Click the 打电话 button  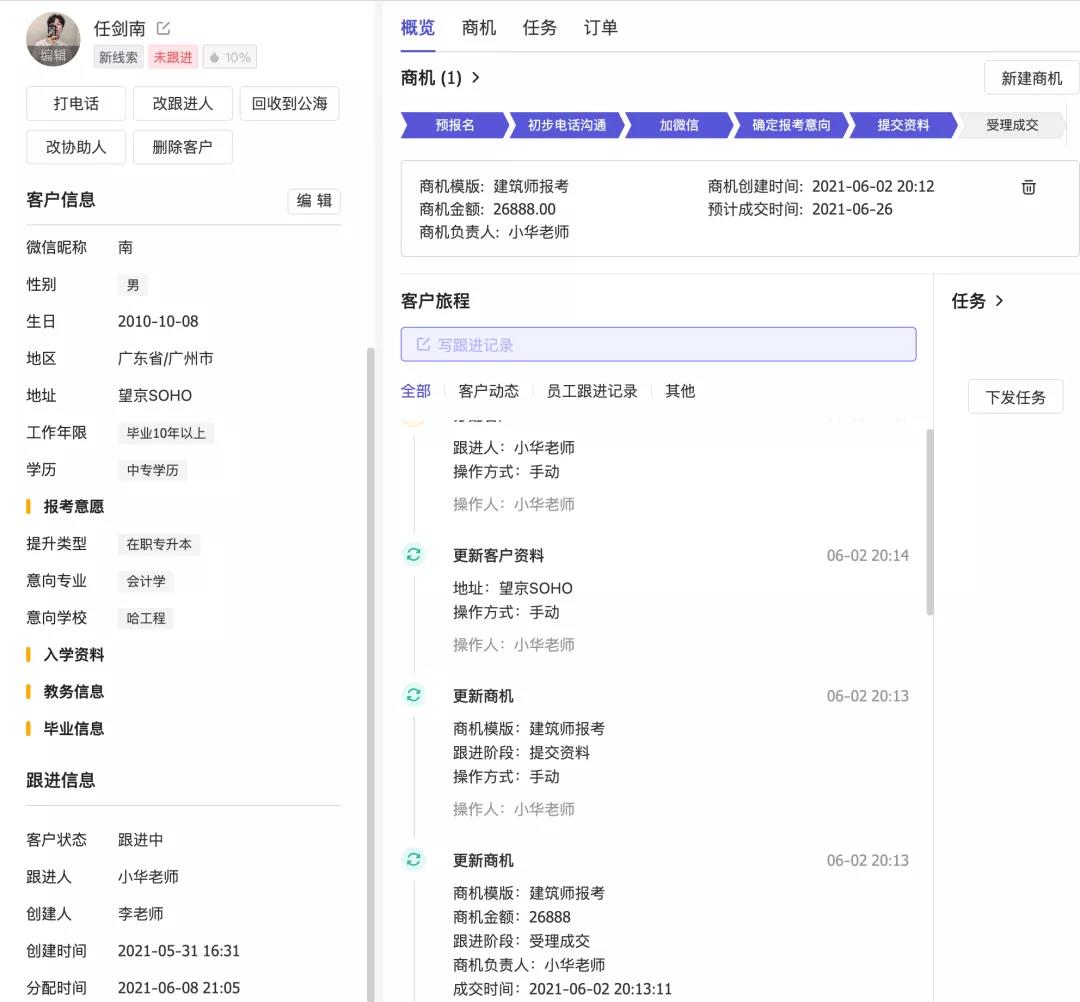76,104
